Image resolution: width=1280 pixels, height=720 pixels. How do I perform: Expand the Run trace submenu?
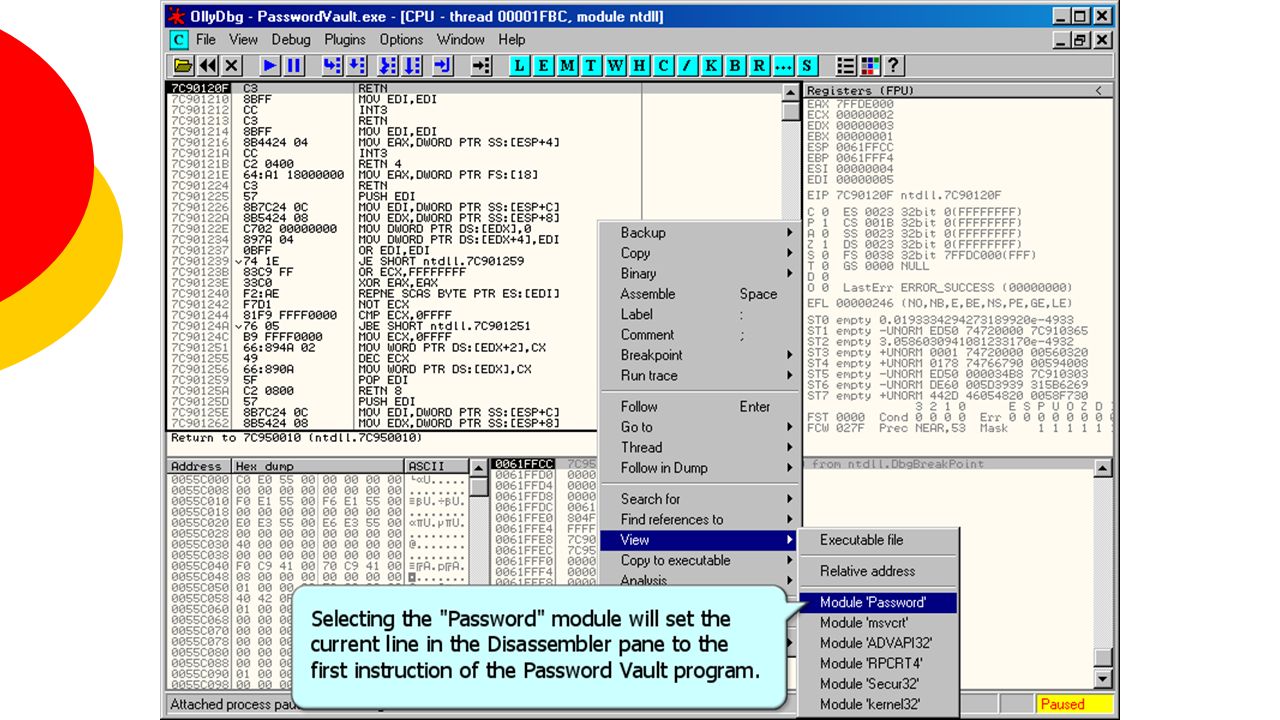[x=699, y=376]
